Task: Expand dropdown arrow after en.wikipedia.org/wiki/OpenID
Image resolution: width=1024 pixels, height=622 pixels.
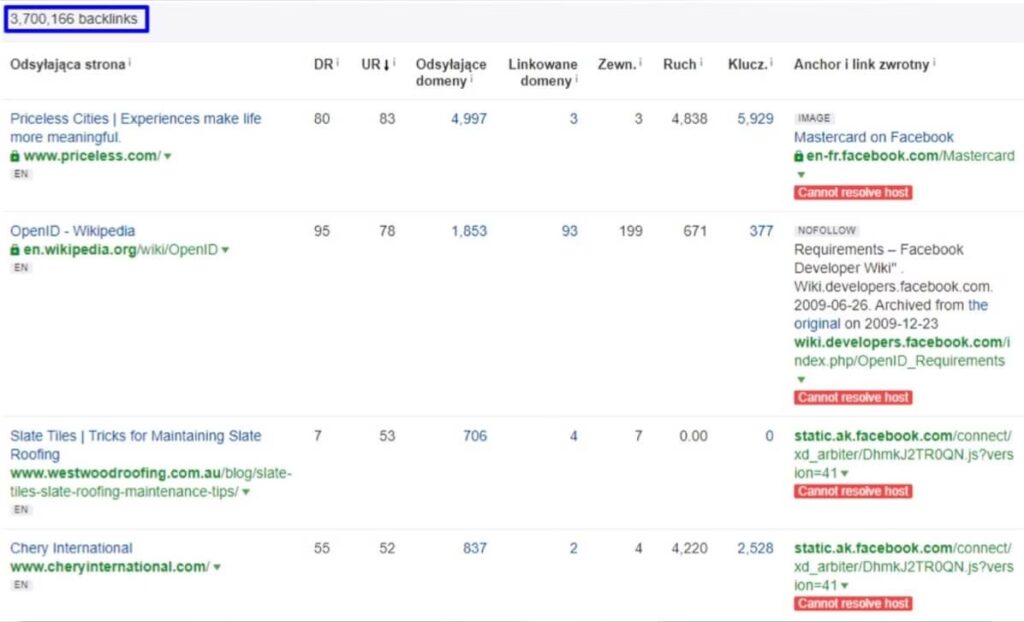Action: (226, 250)
